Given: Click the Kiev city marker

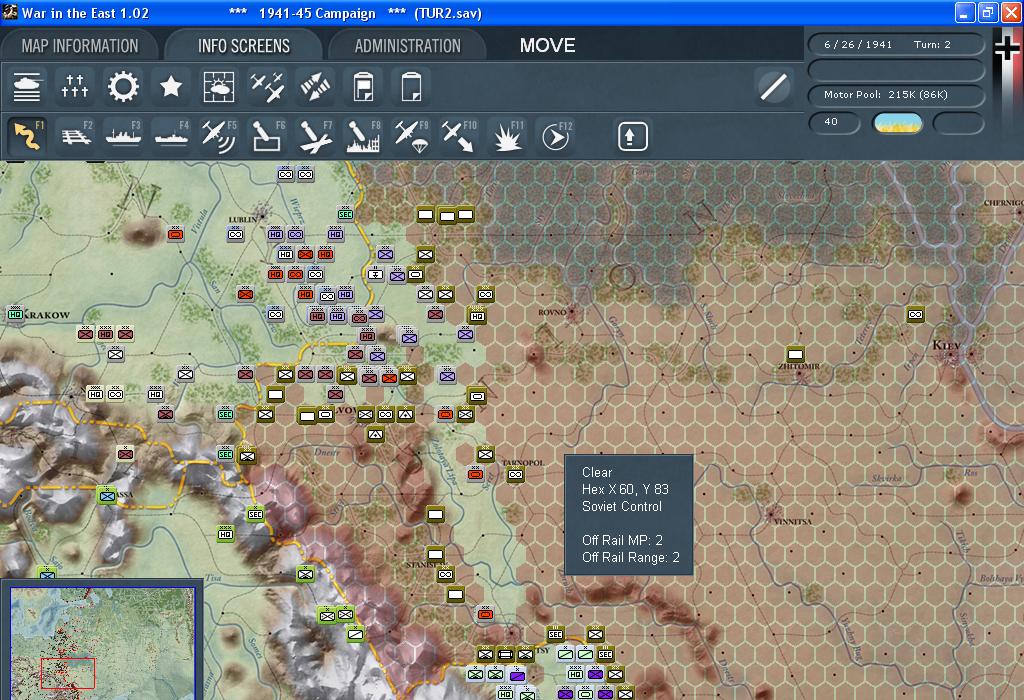Looking at the screenshot, I should 953,355.
